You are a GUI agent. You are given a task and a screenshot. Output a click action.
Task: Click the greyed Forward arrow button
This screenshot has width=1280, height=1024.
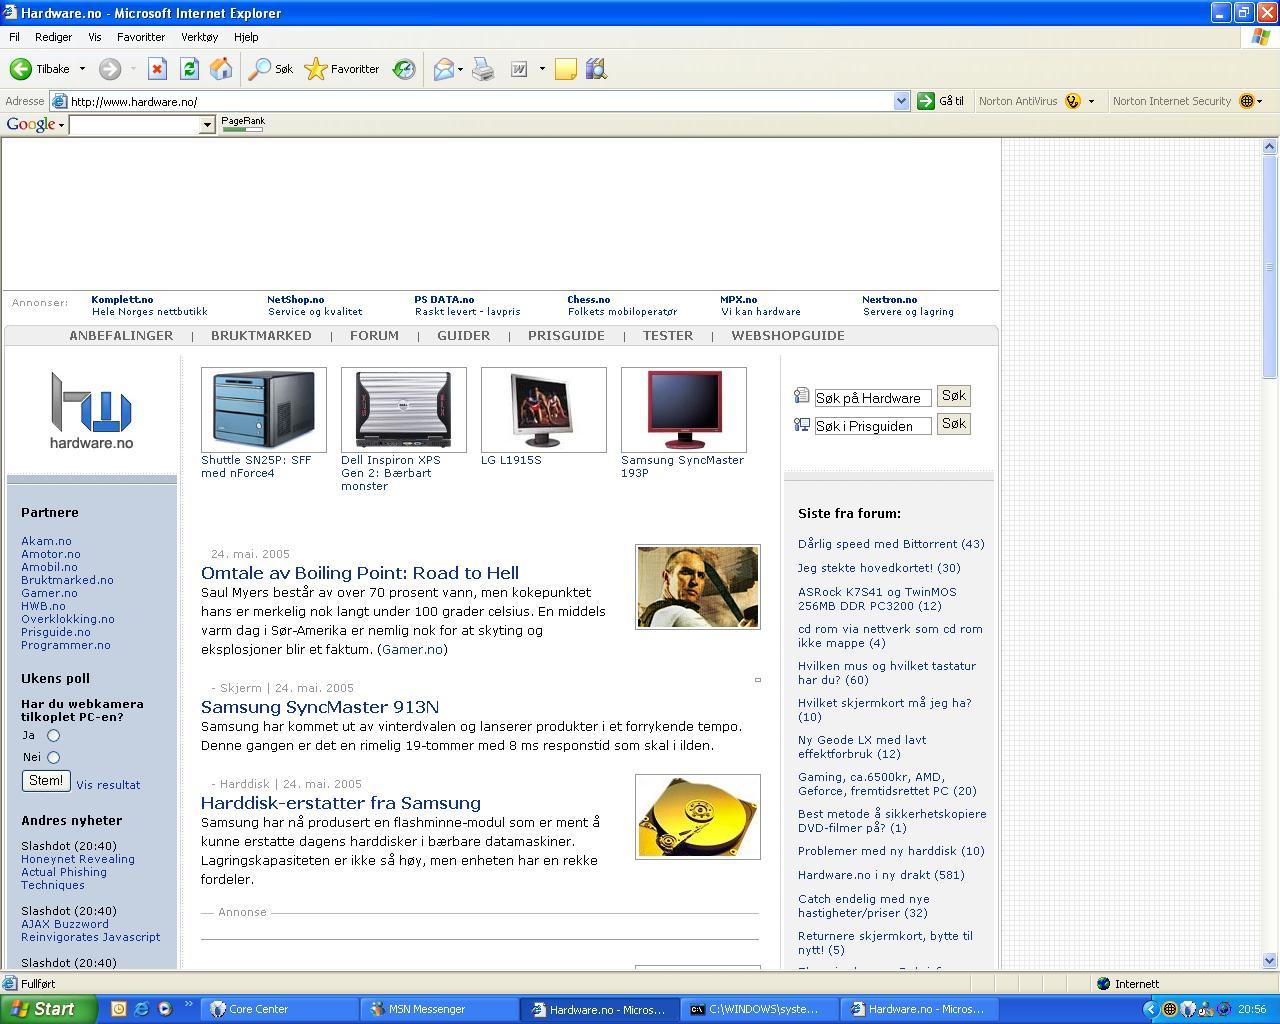point(110,69)
